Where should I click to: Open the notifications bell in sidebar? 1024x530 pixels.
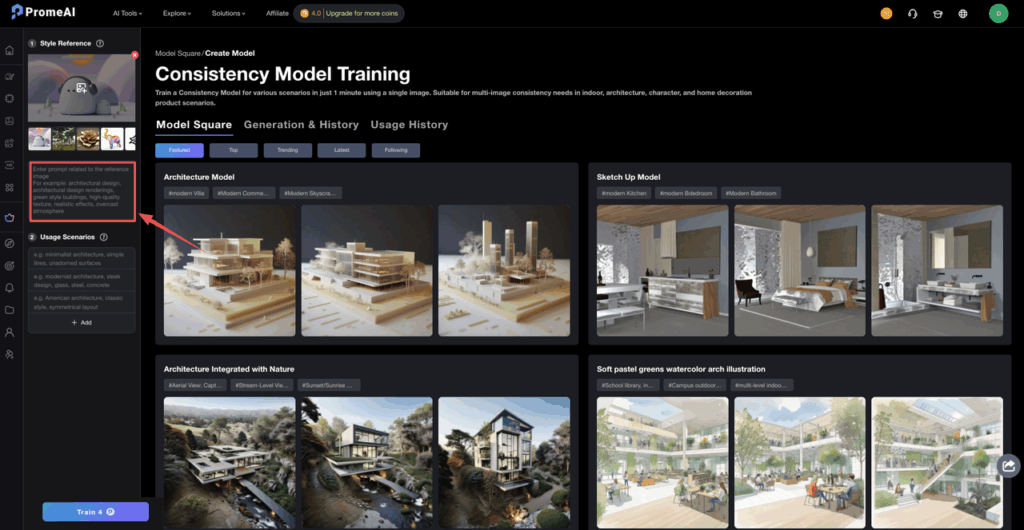pos(9,287)
